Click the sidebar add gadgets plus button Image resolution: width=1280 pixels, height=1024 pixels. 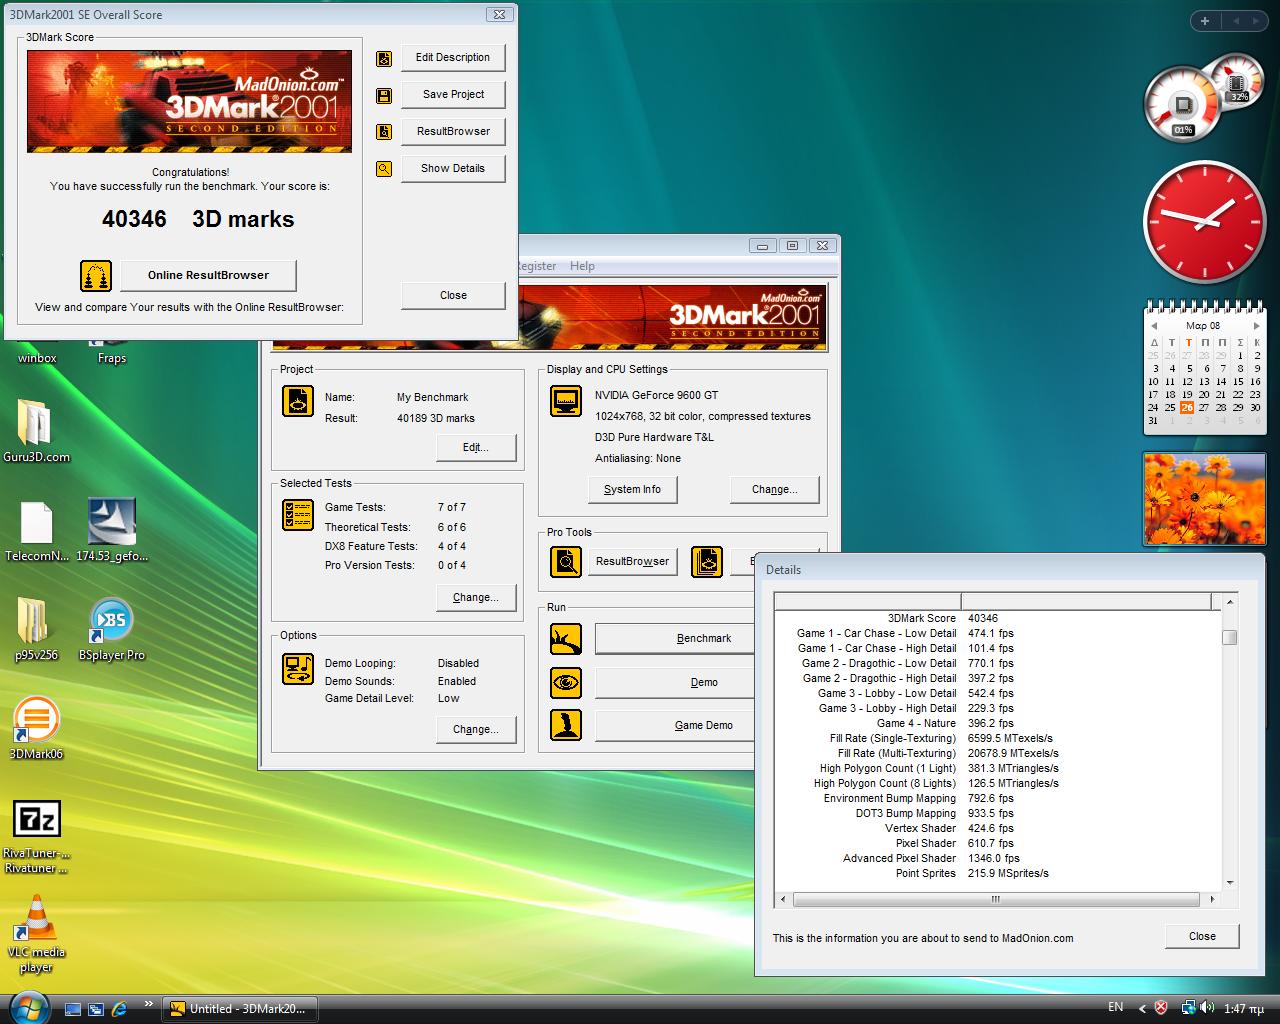click(1205, 21)
